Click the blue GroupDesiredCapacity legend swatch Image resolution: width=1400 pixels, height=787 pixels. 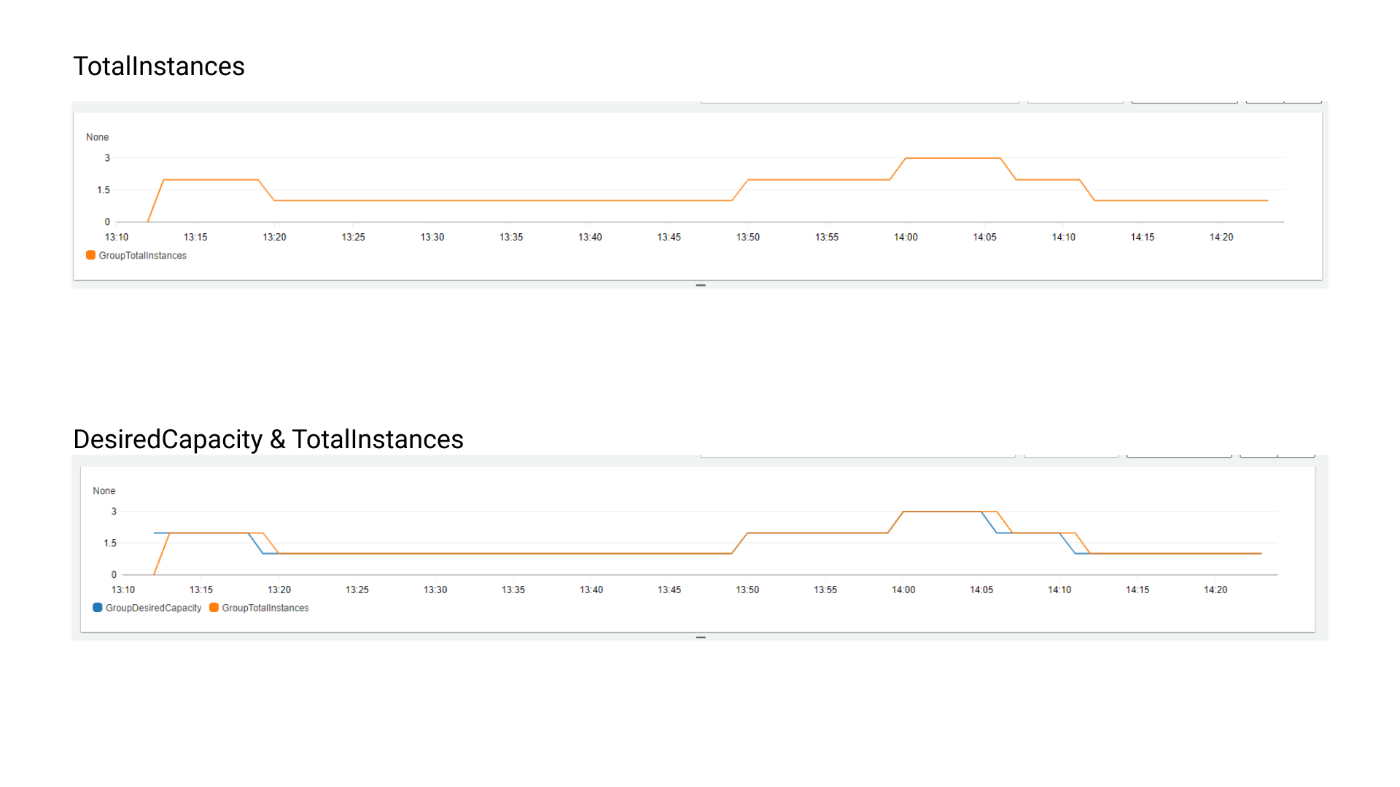click(x=97, y=607)
